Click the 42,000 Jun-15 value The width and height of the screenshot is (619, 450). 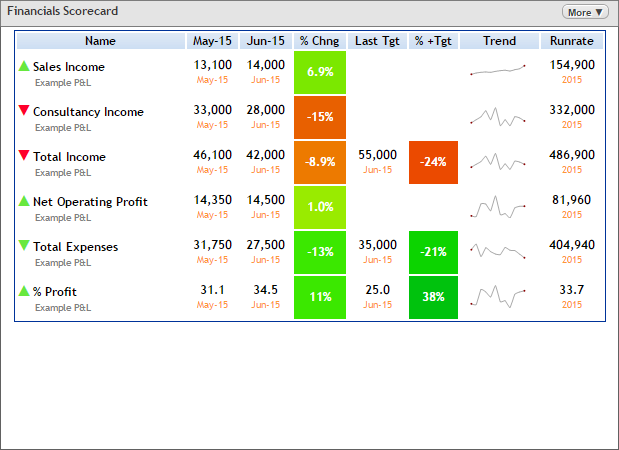pos(266,155)
